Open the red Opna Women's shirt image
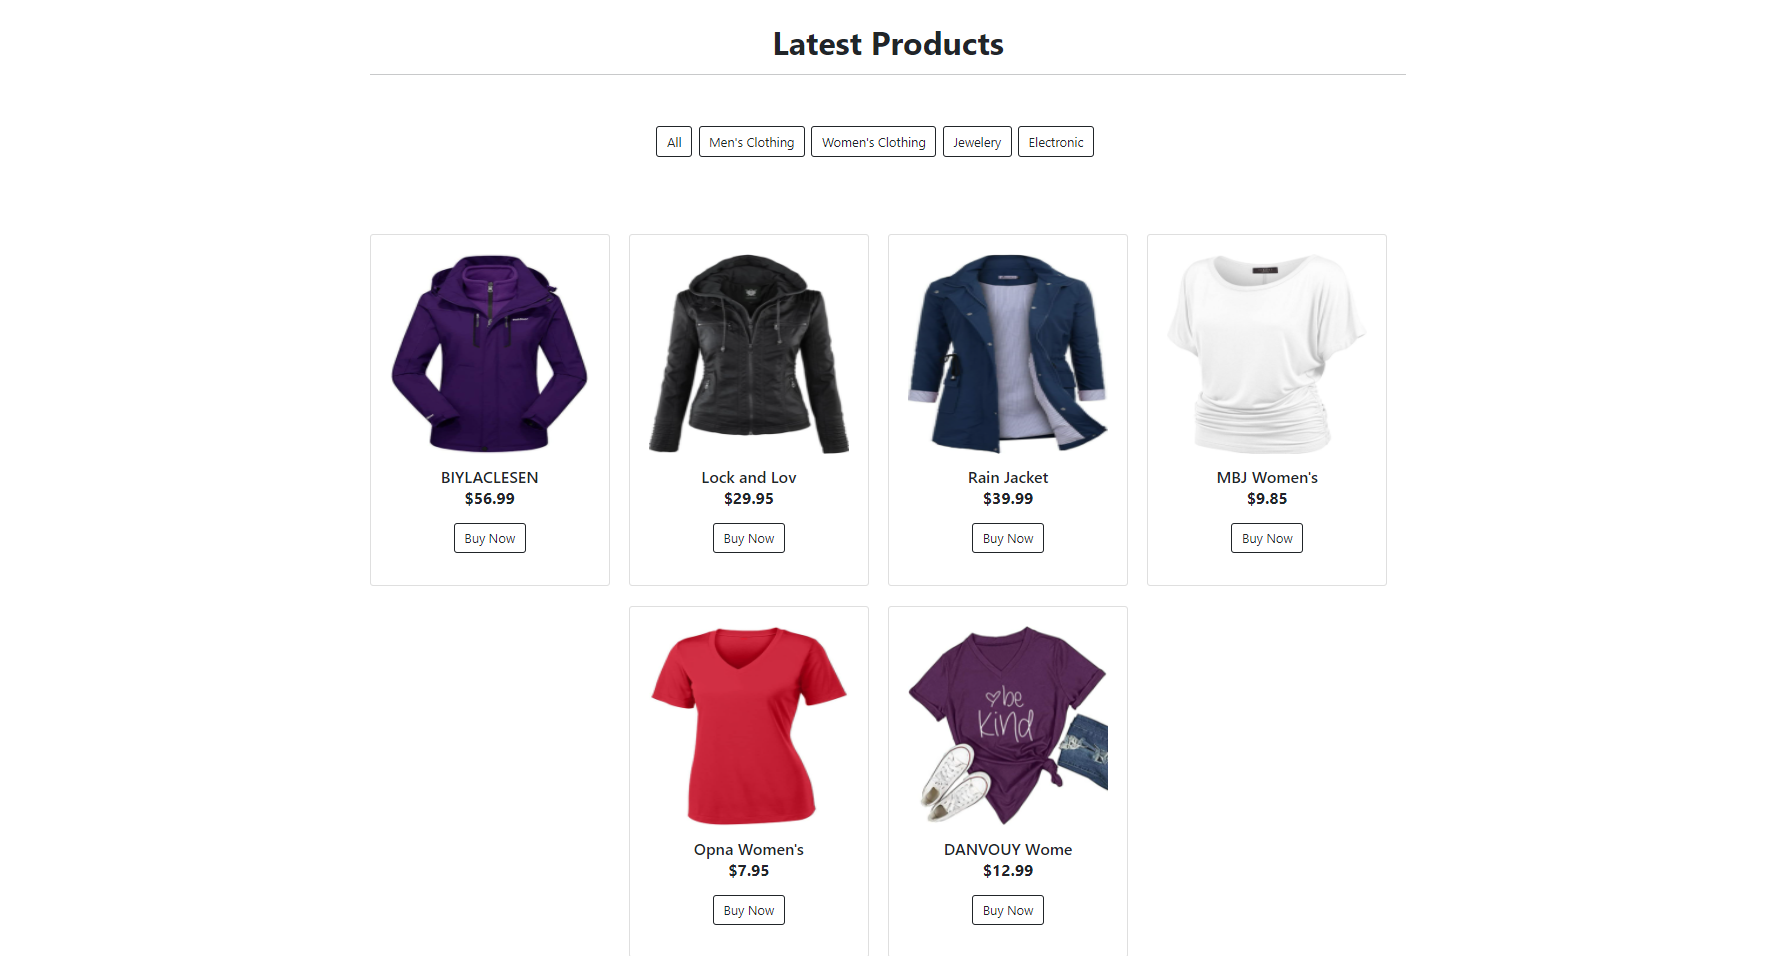1773x956 pixels. coord(749,726)
